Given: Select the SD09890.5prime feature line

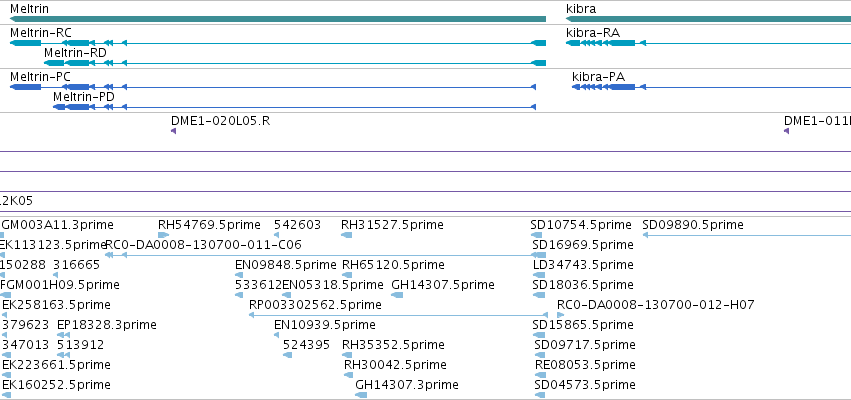Looking at the screenshot, I should tap(747, 235).
